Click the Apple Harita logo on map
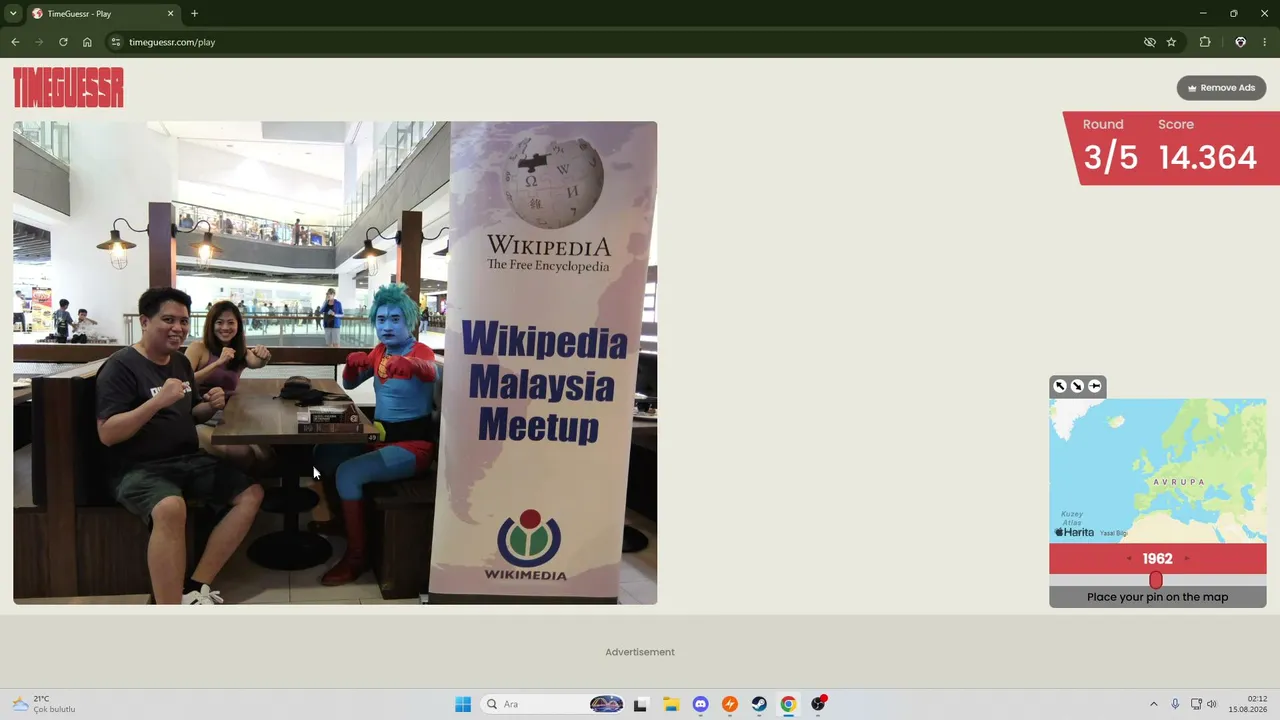 [x=1075, y=532]
